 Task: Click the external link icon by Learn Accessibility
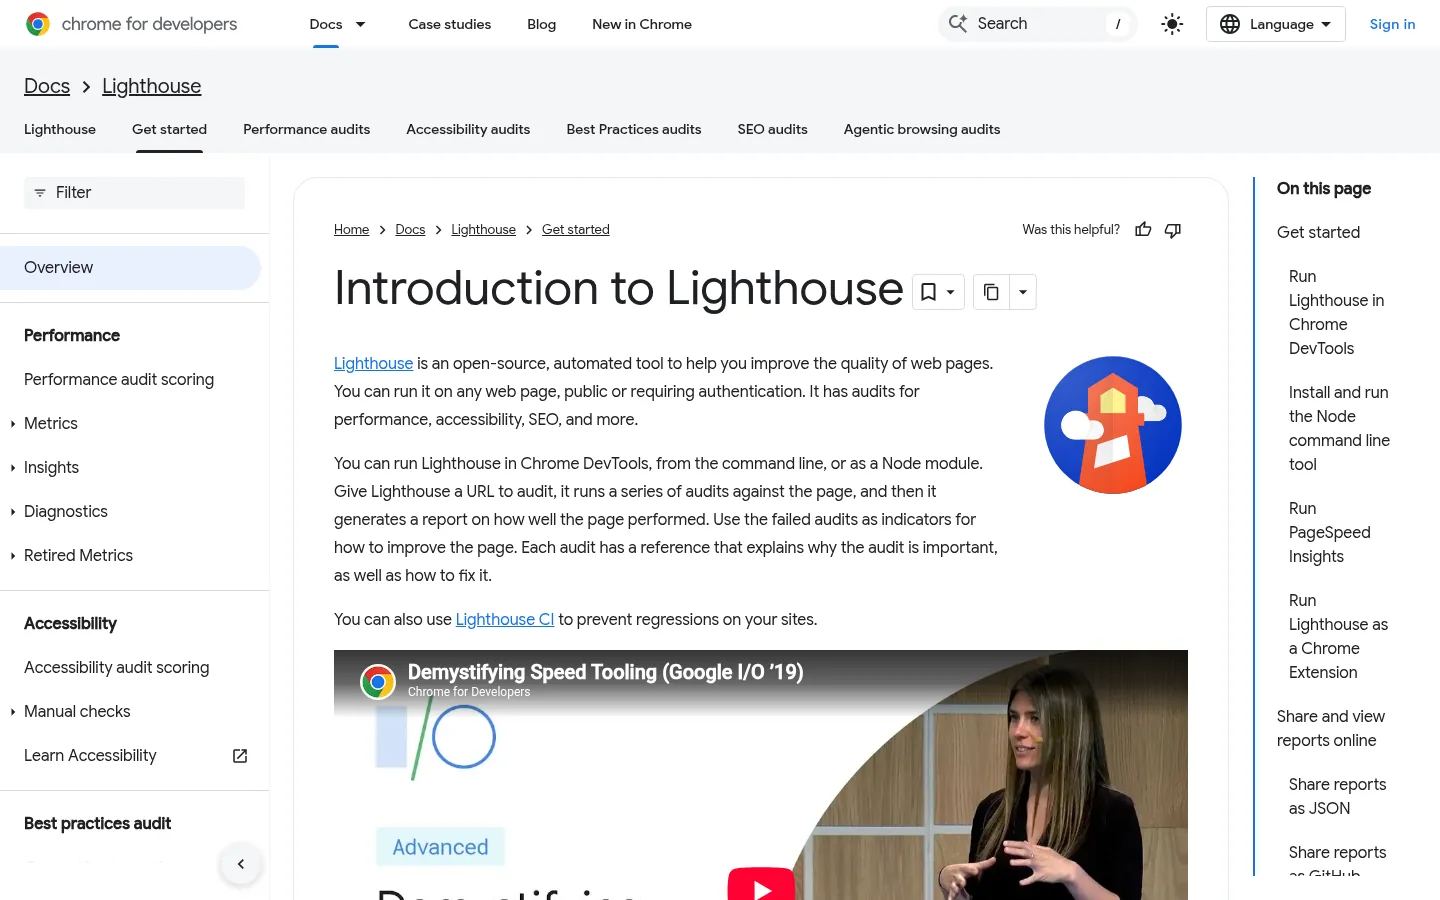click(x=240, y=756)
